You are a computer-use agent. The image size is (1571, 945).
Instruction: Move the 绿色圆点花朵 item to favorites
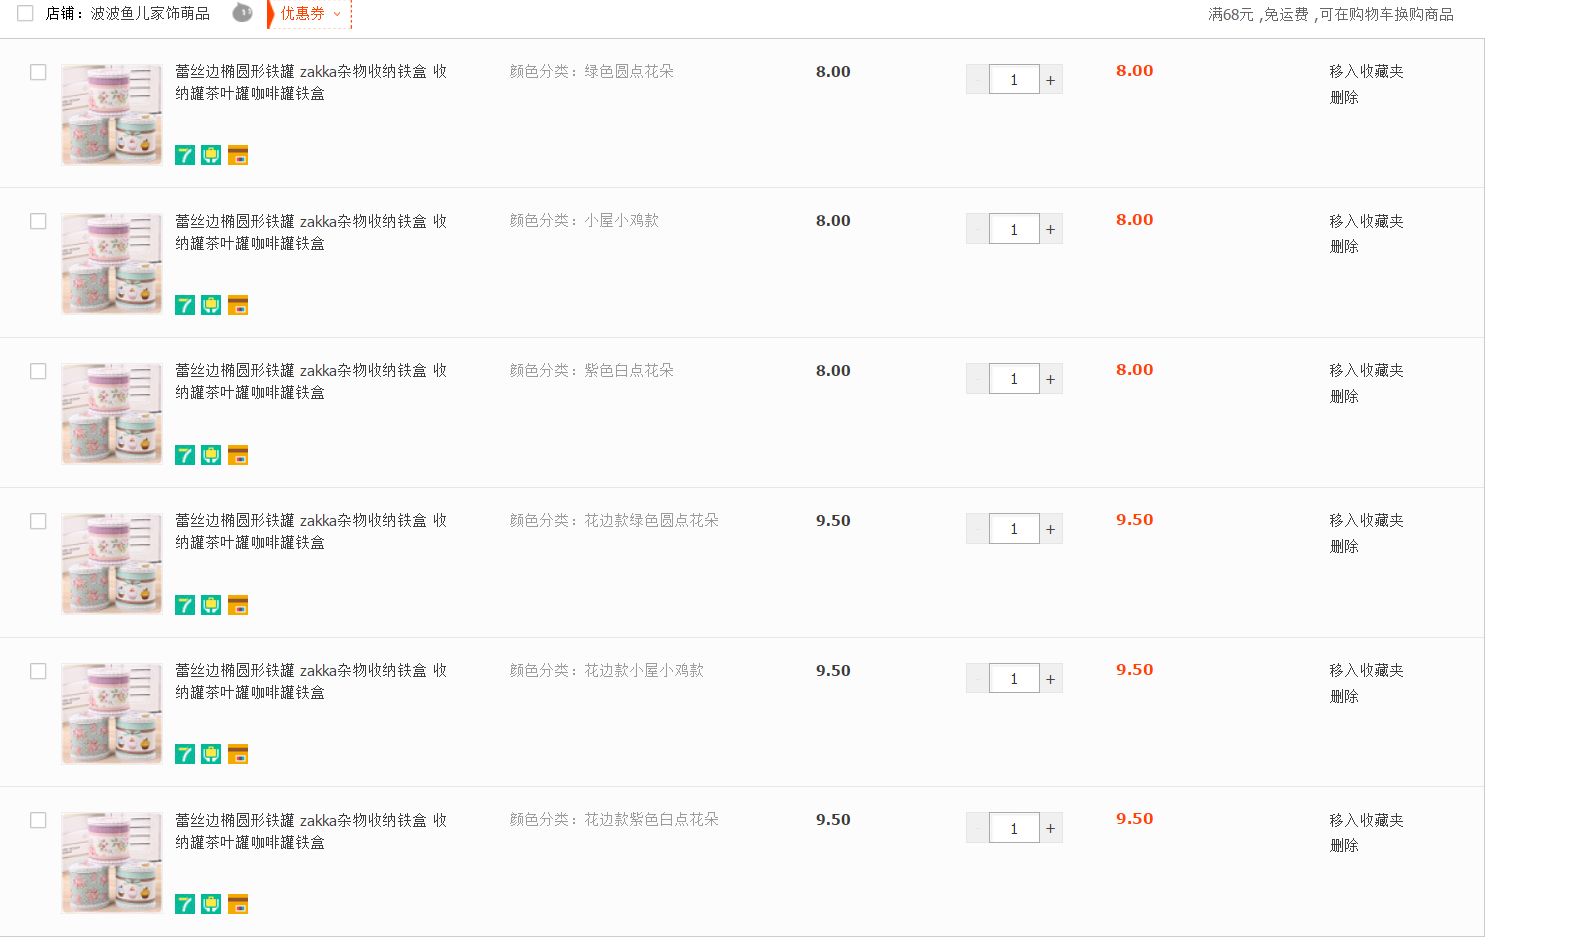click(1366, 71)
